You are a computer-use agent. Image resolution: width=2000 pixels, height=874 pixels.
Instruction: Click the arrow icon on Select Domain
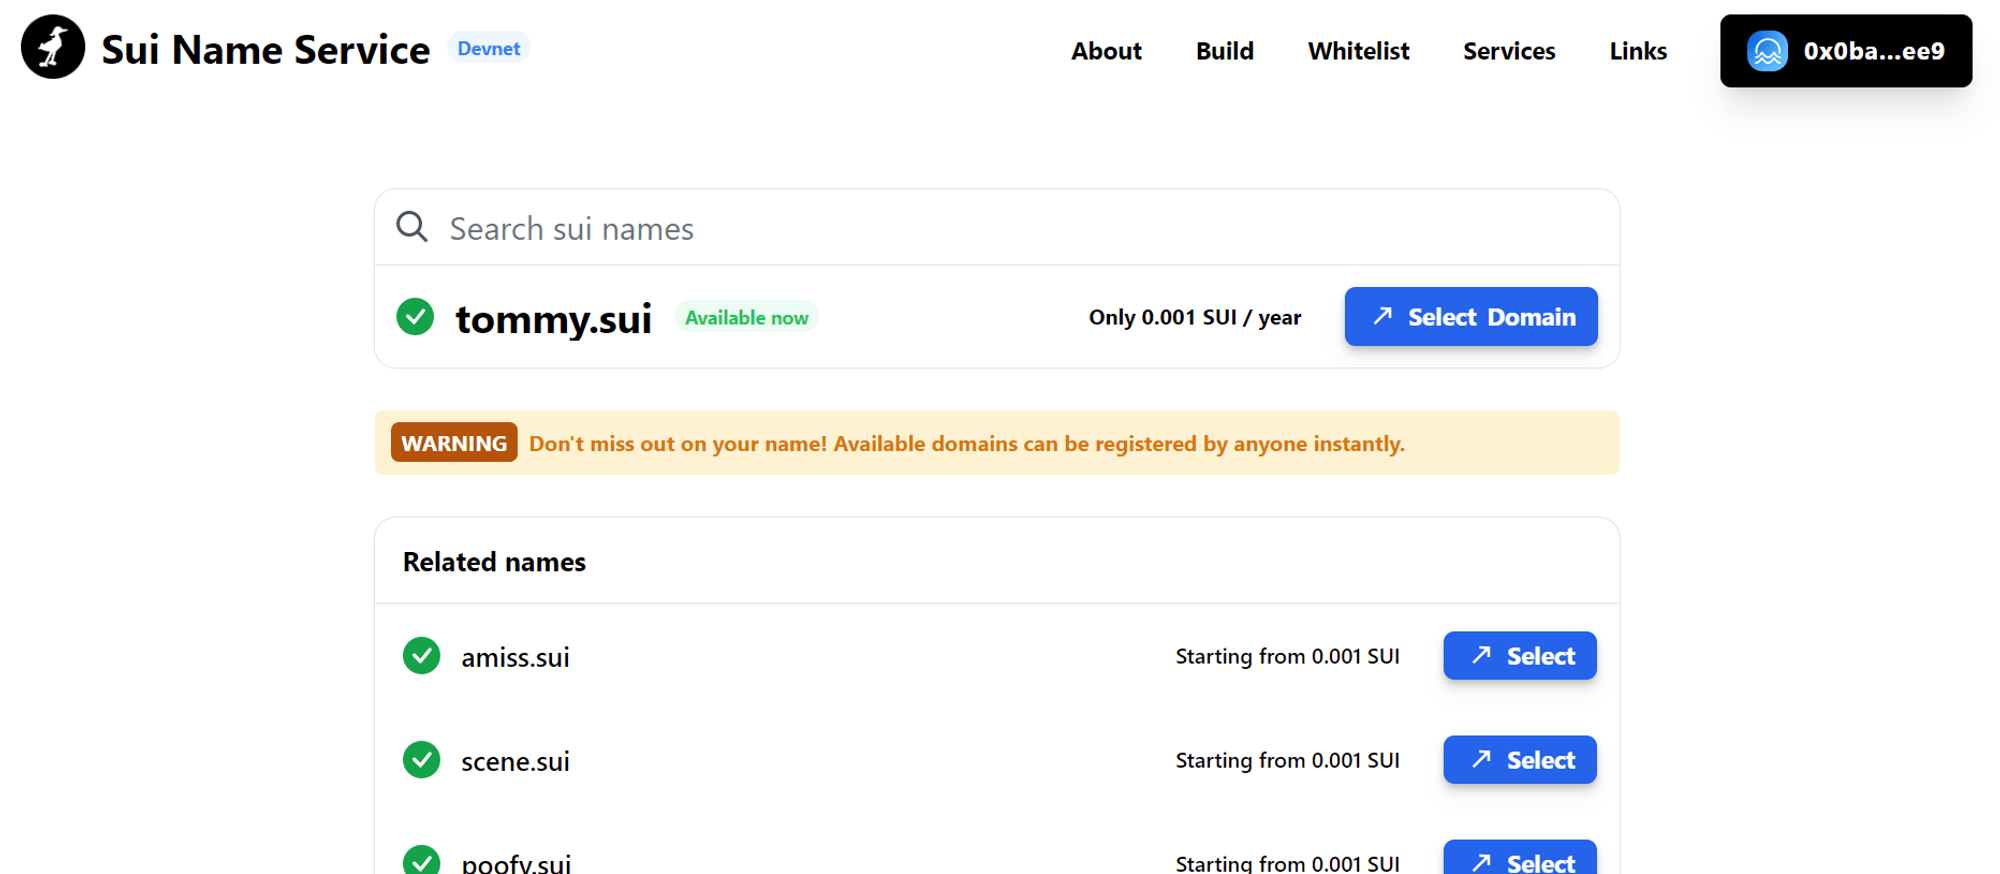pyautogui.click(x=1383, y=316)
